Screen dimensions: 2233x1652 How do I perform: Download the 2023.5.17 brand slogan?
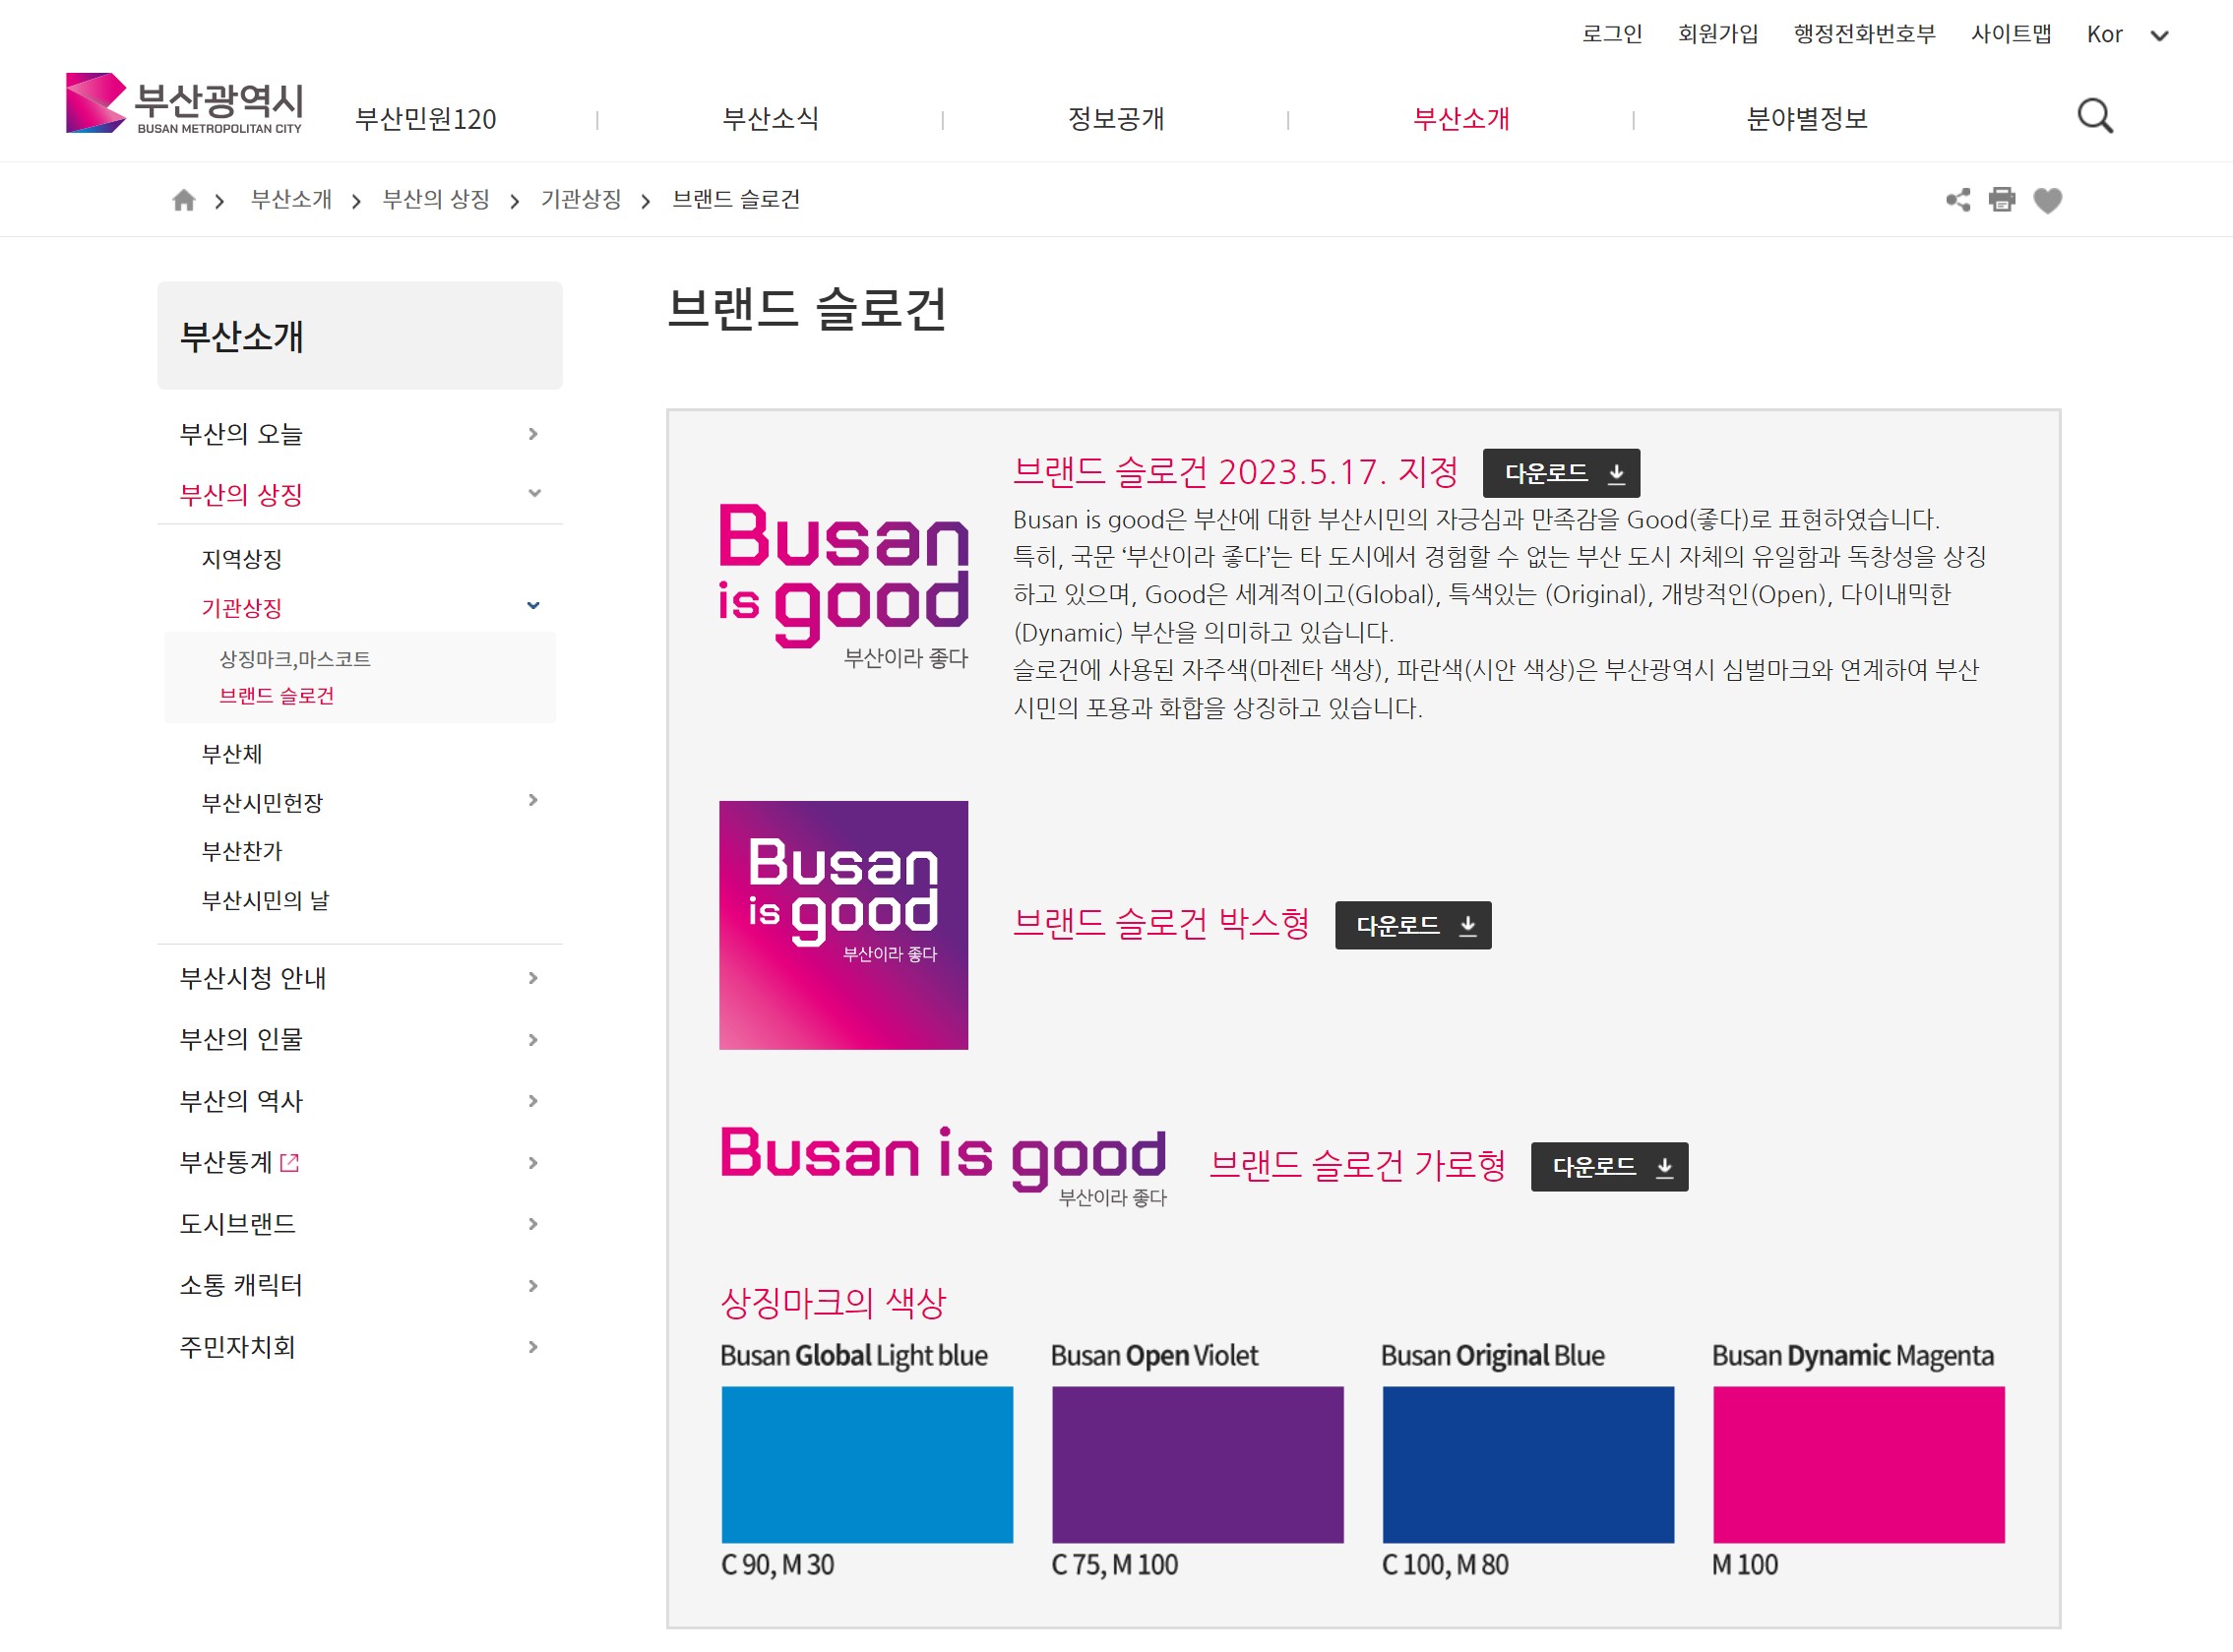1560,473
